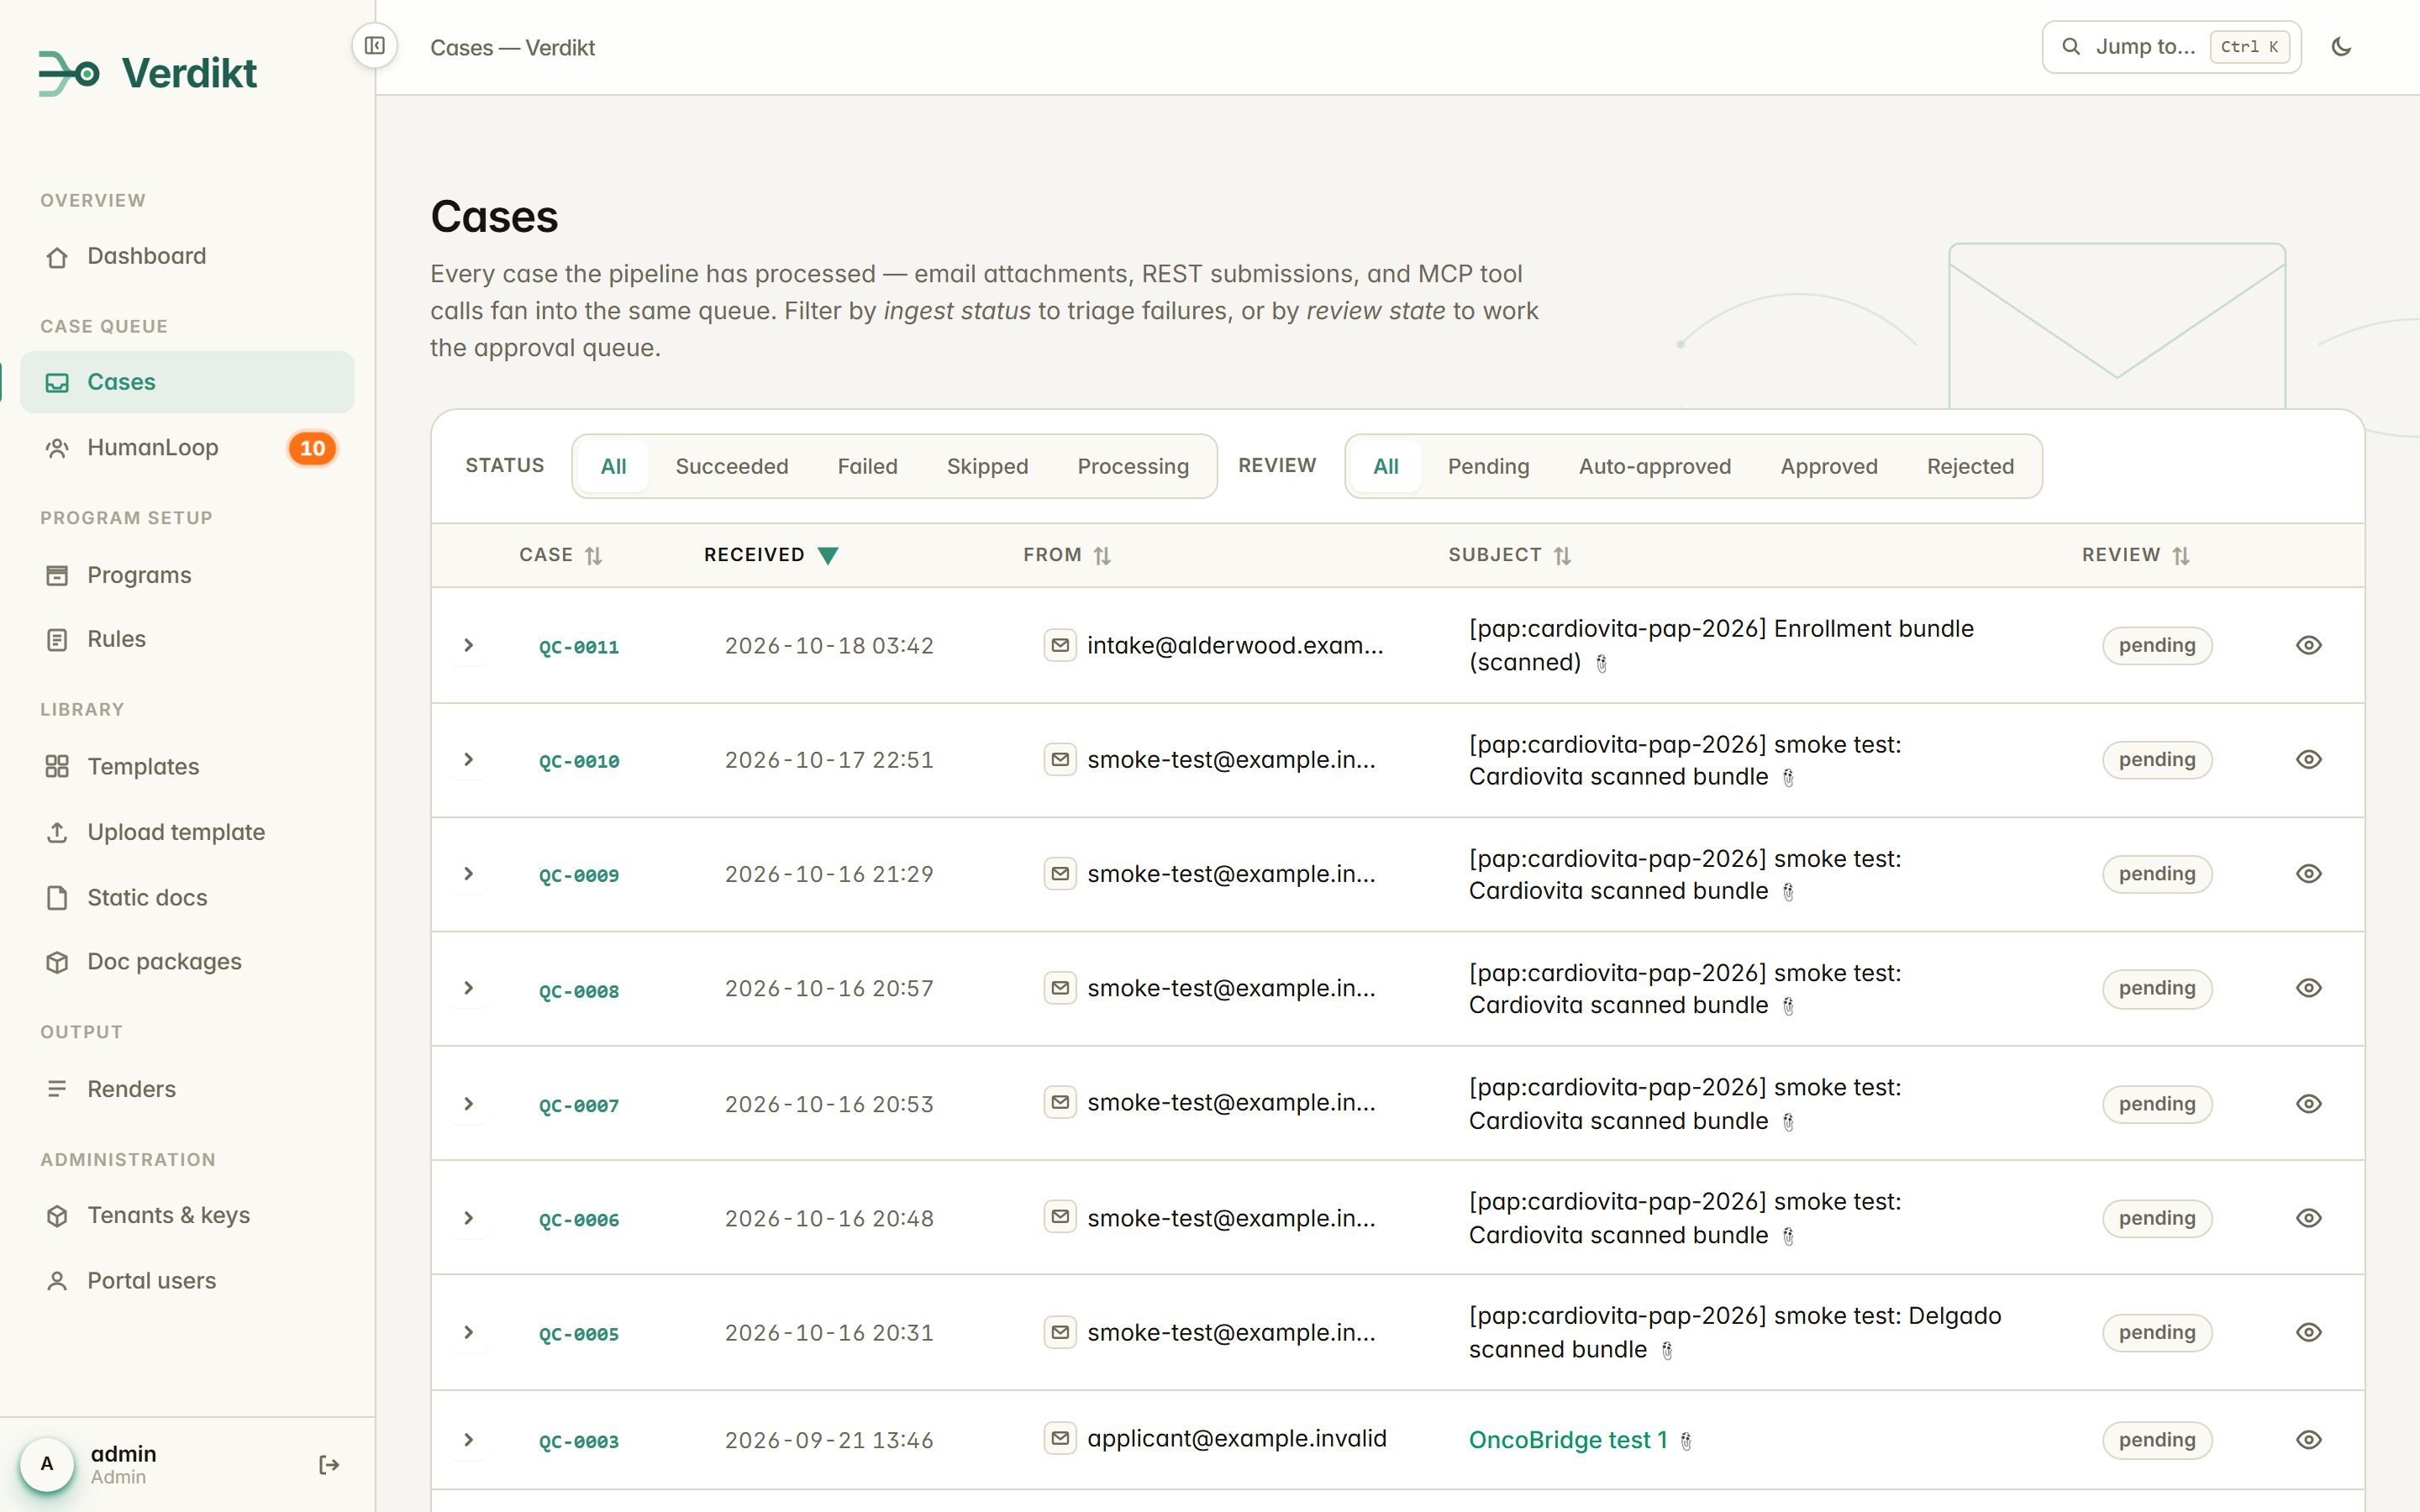Expand row QC-0009

(468, 874)
